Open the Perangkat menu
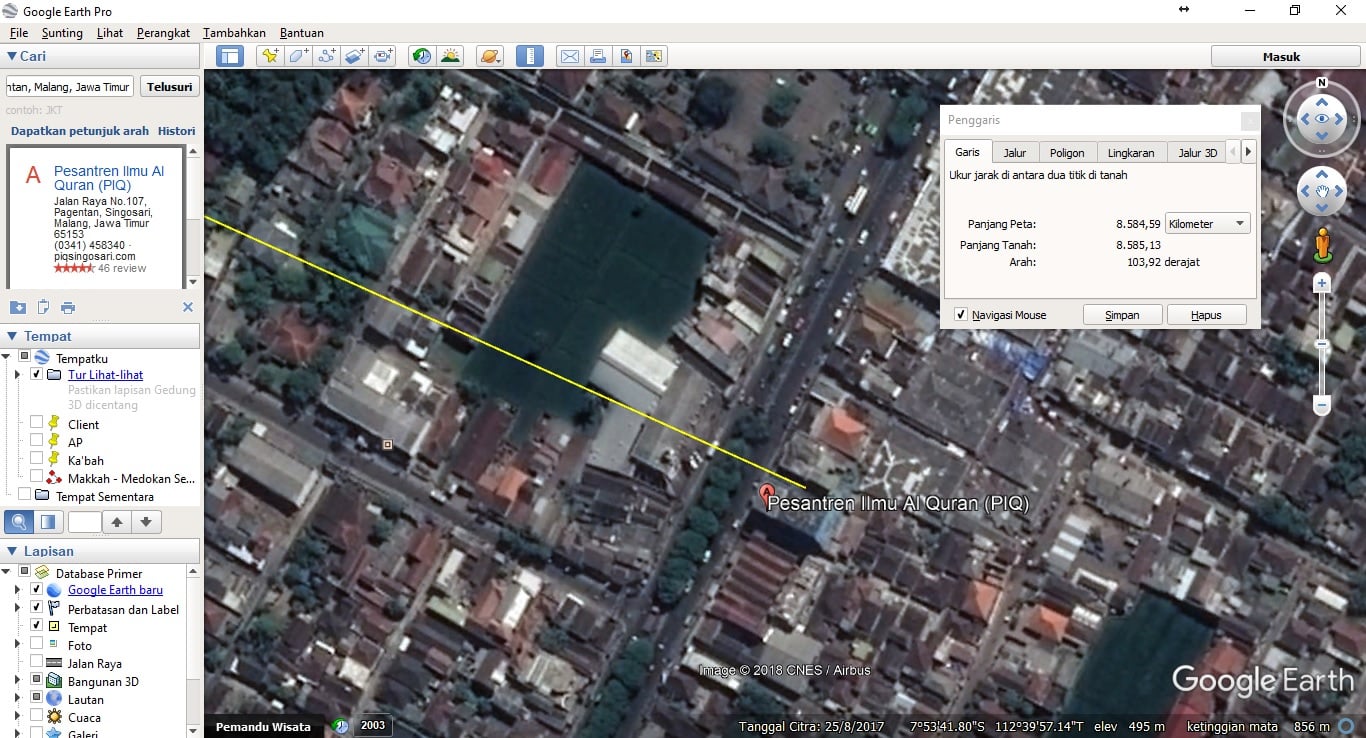Screen dimensions: 1366x738 coord(163,33)
